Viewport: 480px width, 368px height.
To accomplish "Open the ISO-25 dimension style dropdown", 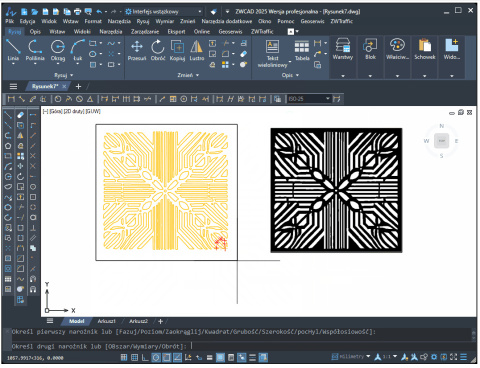I will click(309, 99).
